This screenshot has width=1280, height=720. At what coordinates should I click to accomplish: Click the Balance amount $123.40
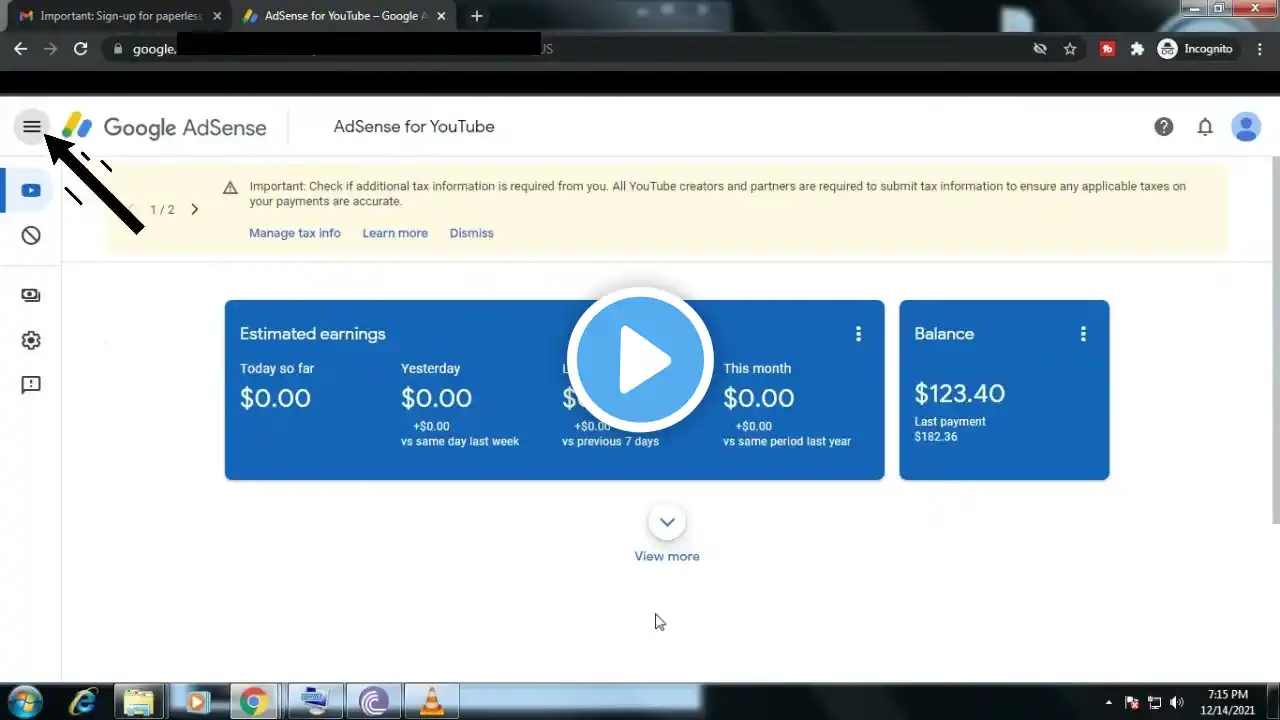click(x=959, y=393)
